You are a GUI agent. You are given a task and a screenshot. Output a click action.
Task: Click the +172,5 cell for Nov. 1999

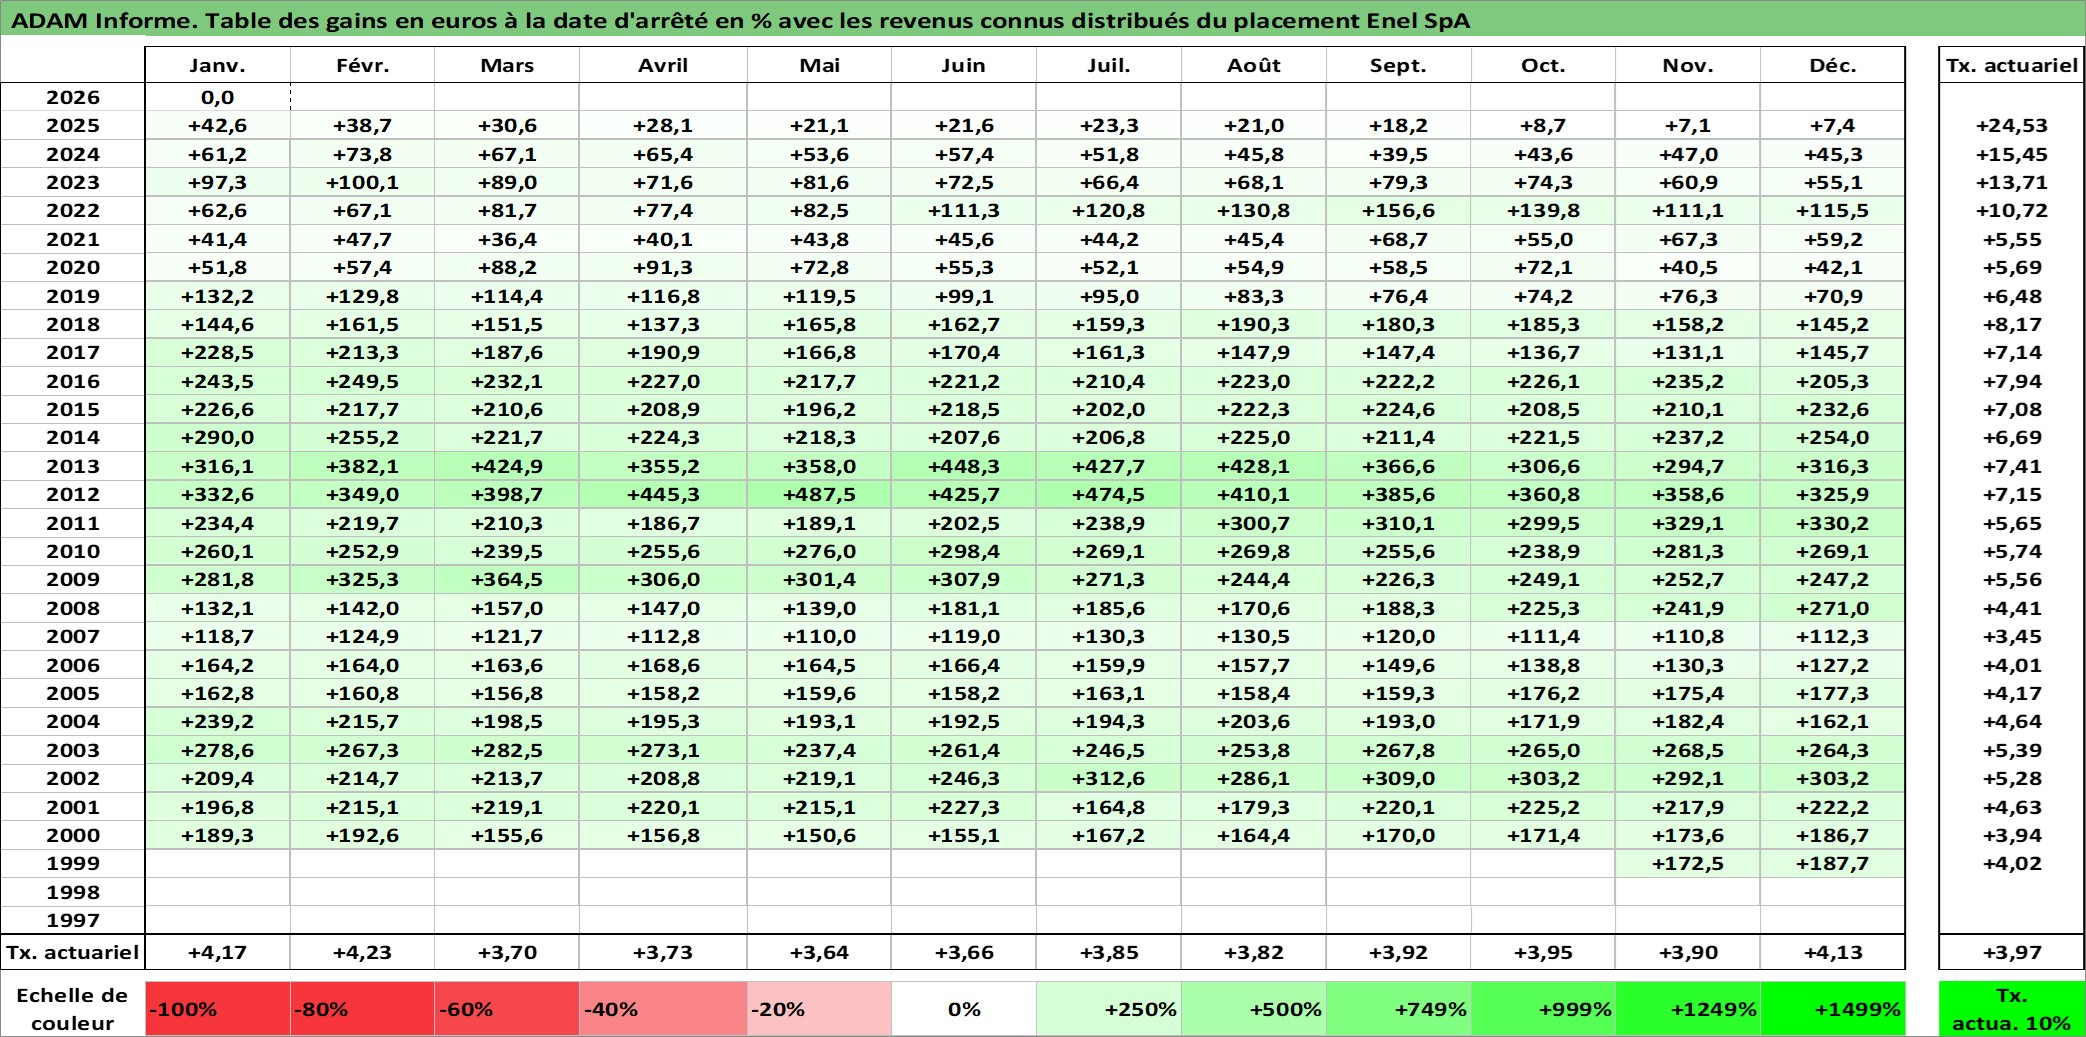1688,863
